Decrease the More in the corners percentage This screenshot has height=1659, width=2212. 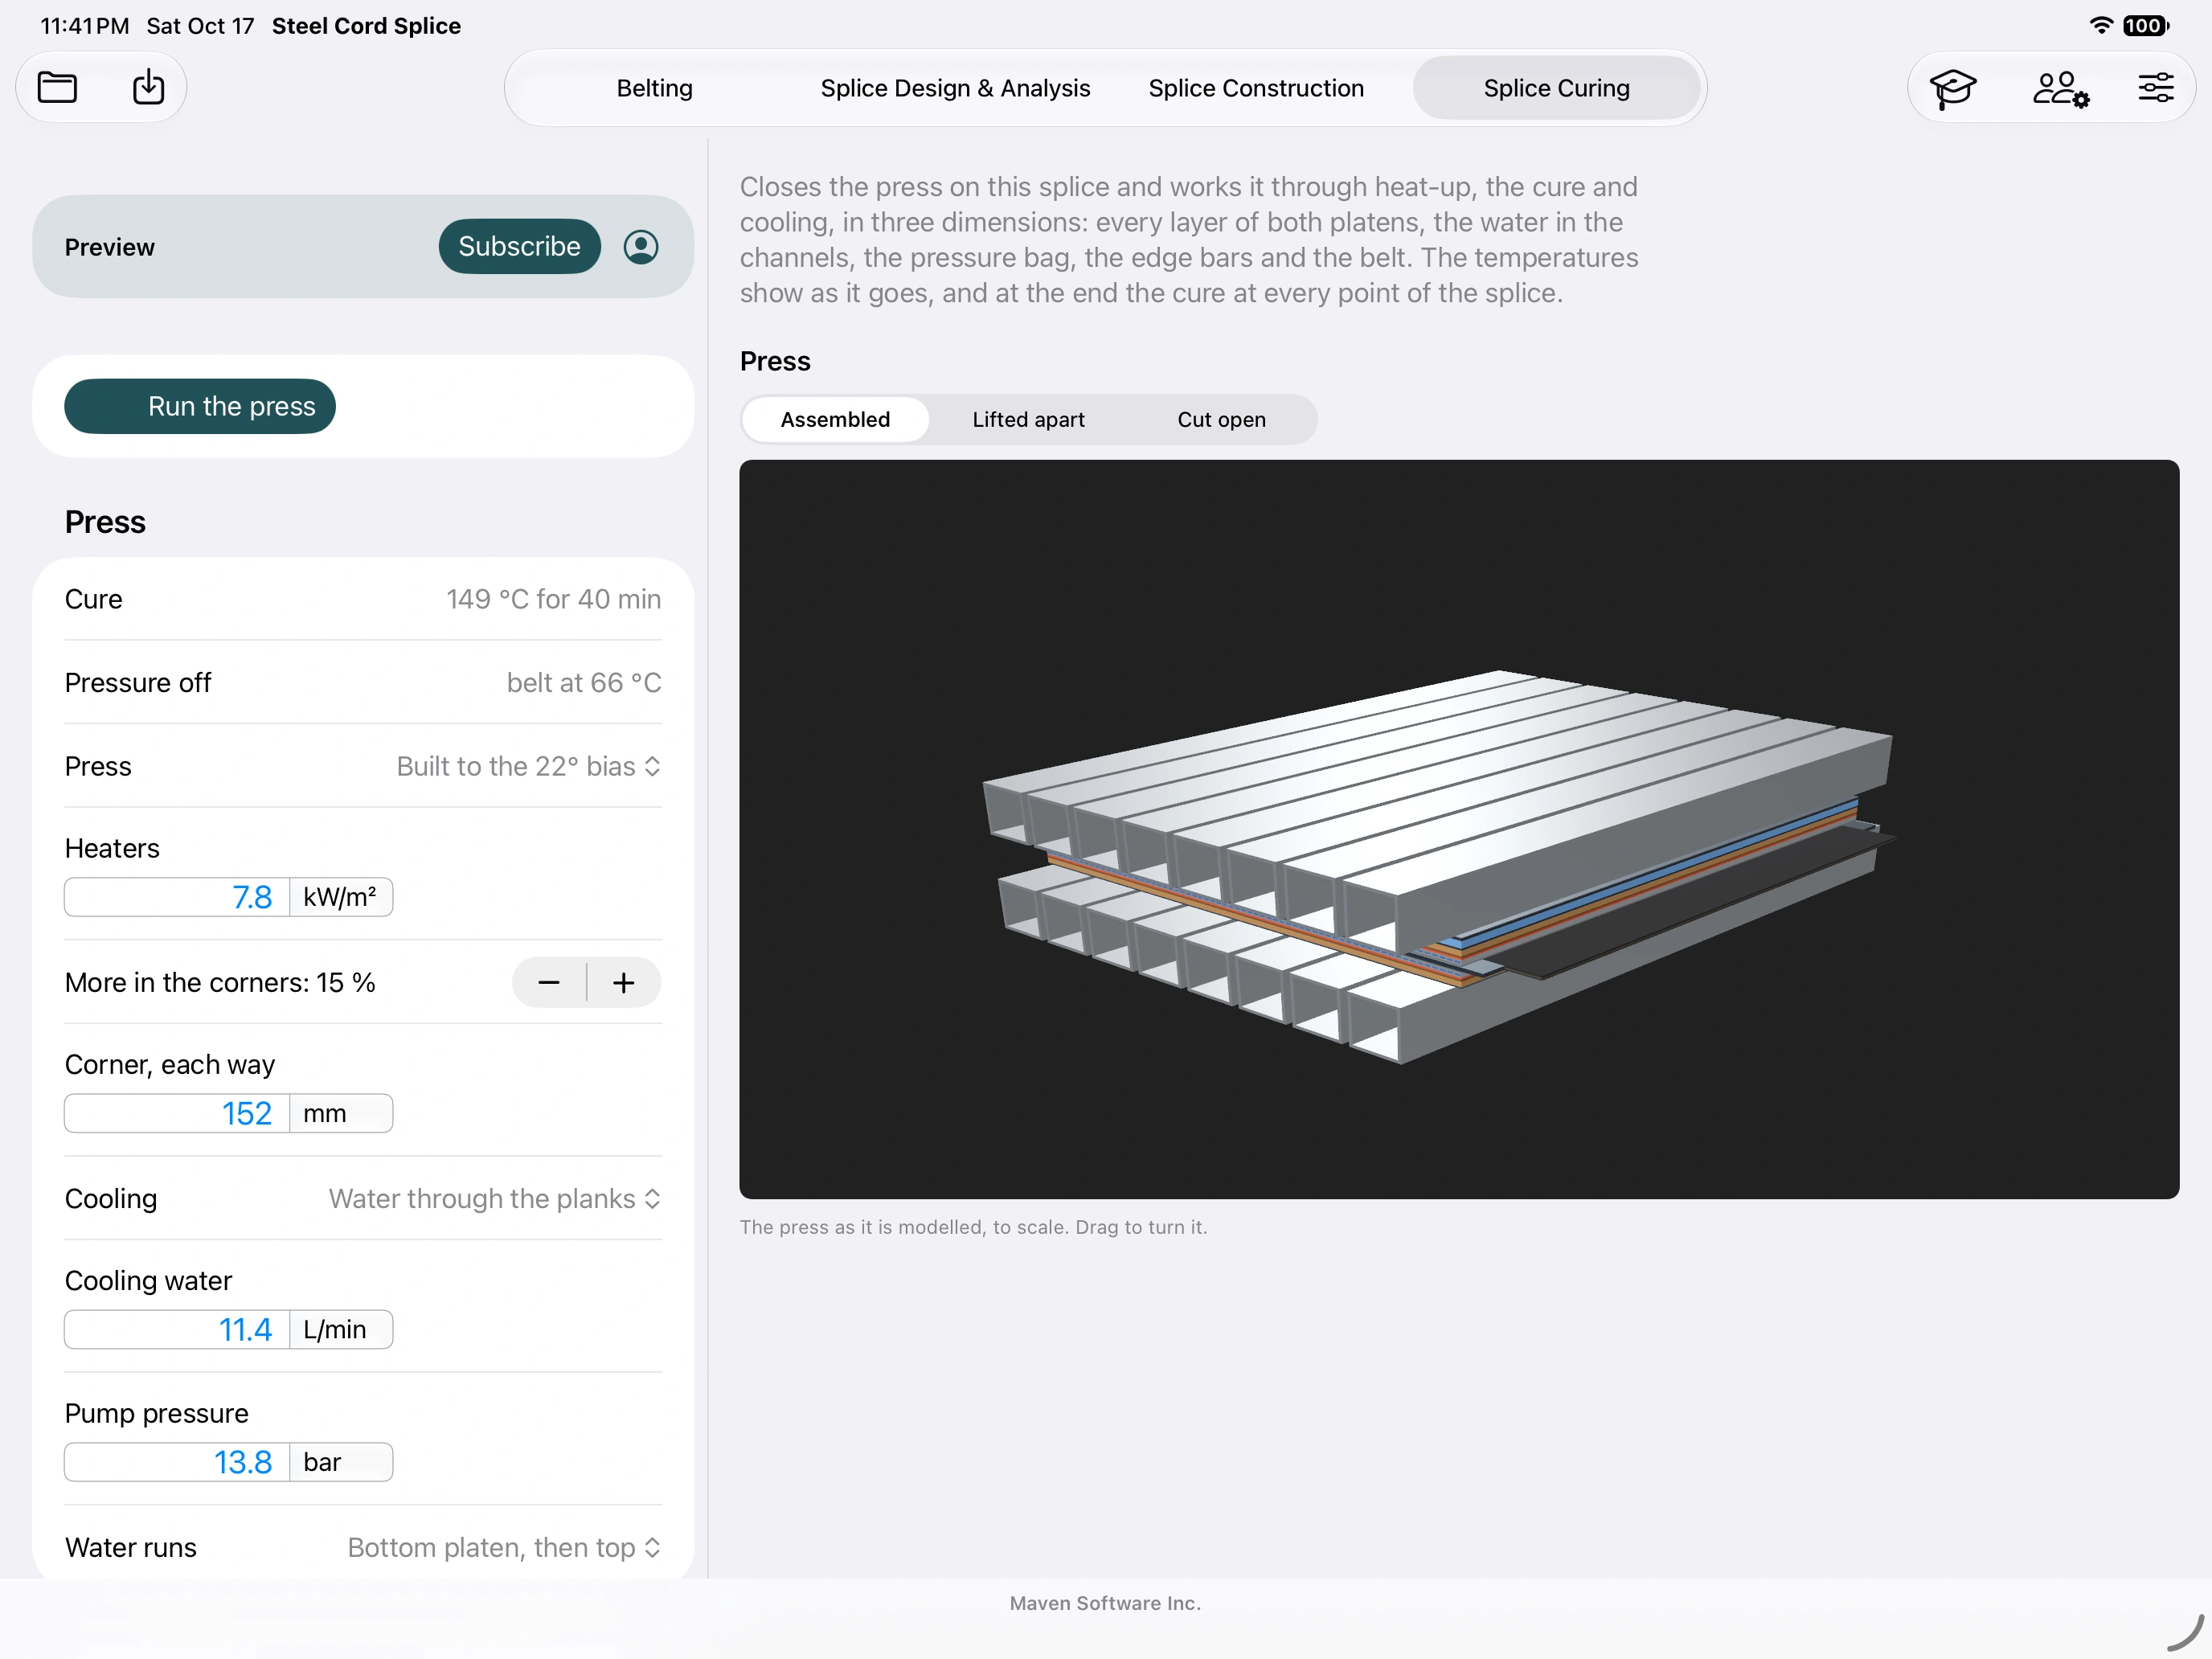pyautogui.click(x=549, y=983)
